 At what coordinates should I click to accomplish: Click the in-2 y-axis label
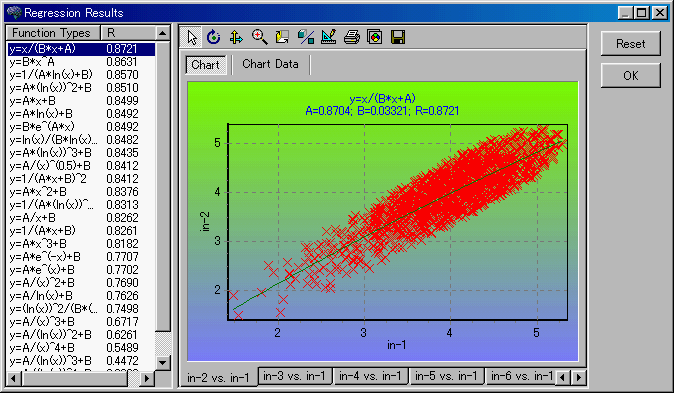point(205,222)
